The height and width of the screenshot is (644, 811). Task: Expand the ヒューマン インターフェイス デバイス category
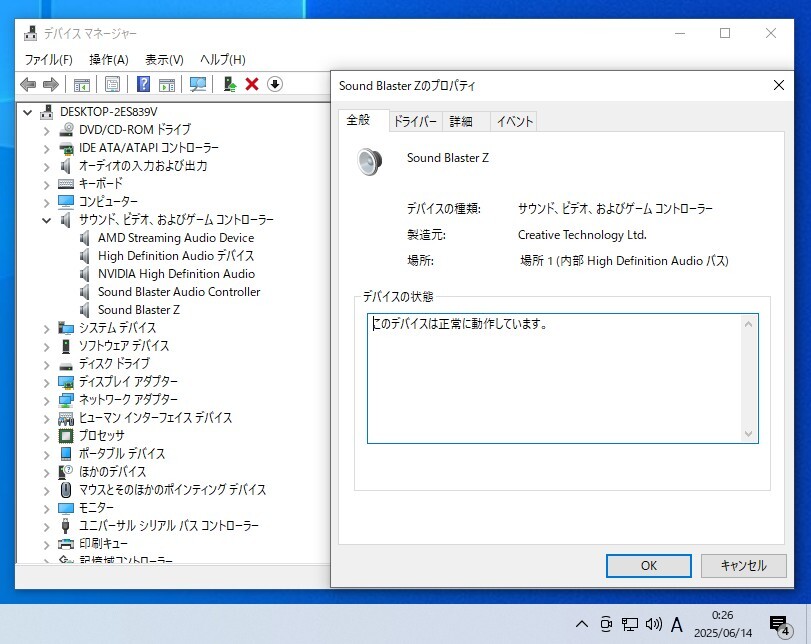[x=47, y=418]
